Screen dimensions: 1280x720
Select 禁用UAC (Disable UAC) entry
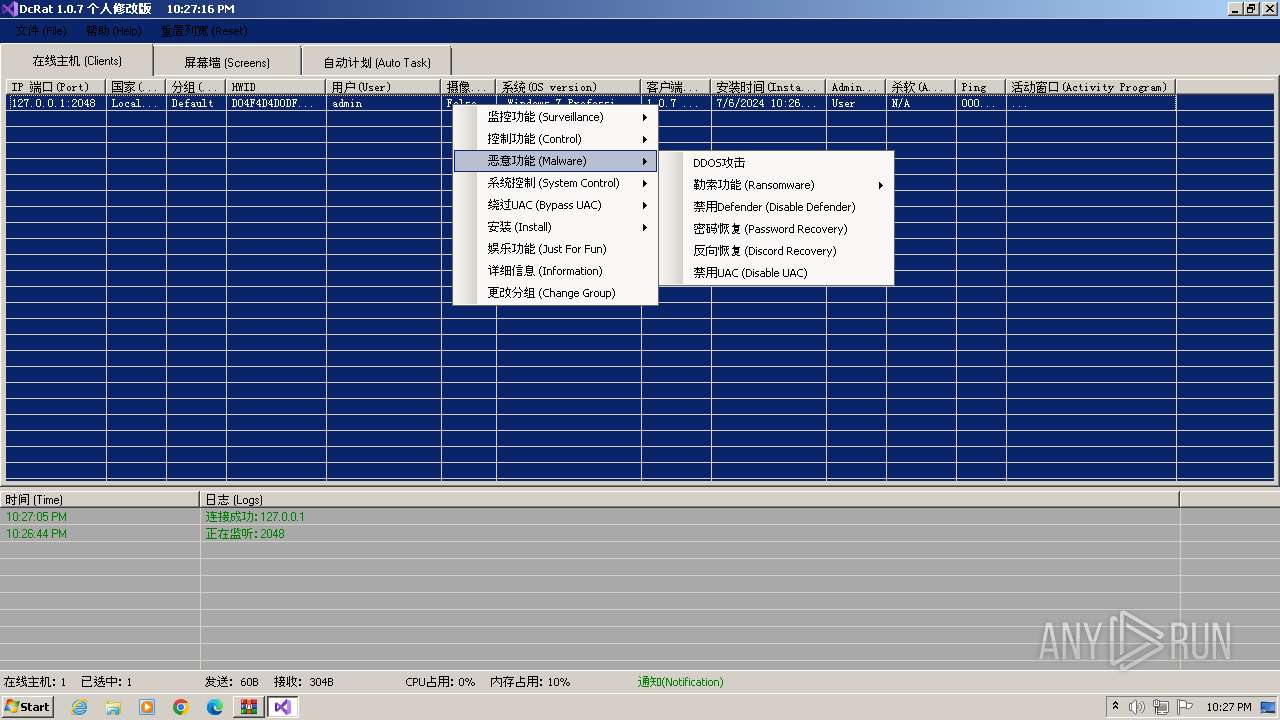pos(776,273)
